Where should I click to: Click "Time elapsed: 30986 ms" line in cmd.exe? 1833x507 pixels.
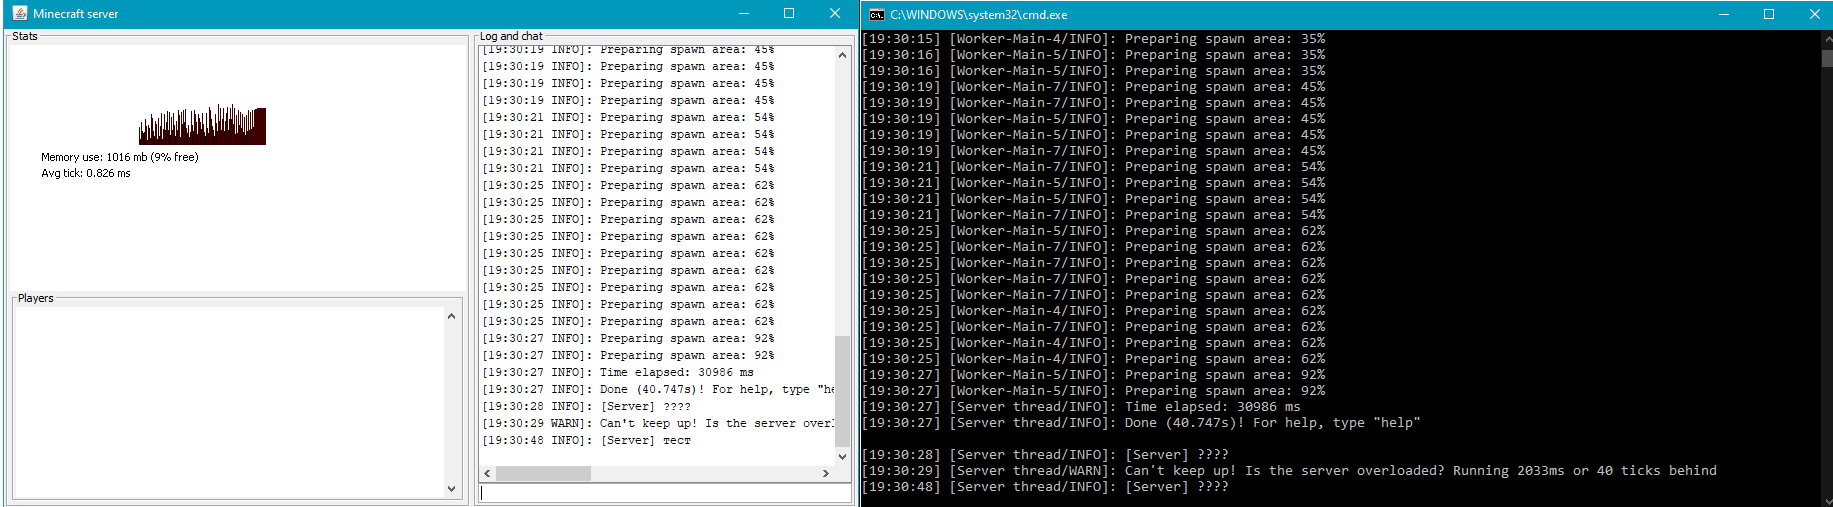[x=1082, y=407]
